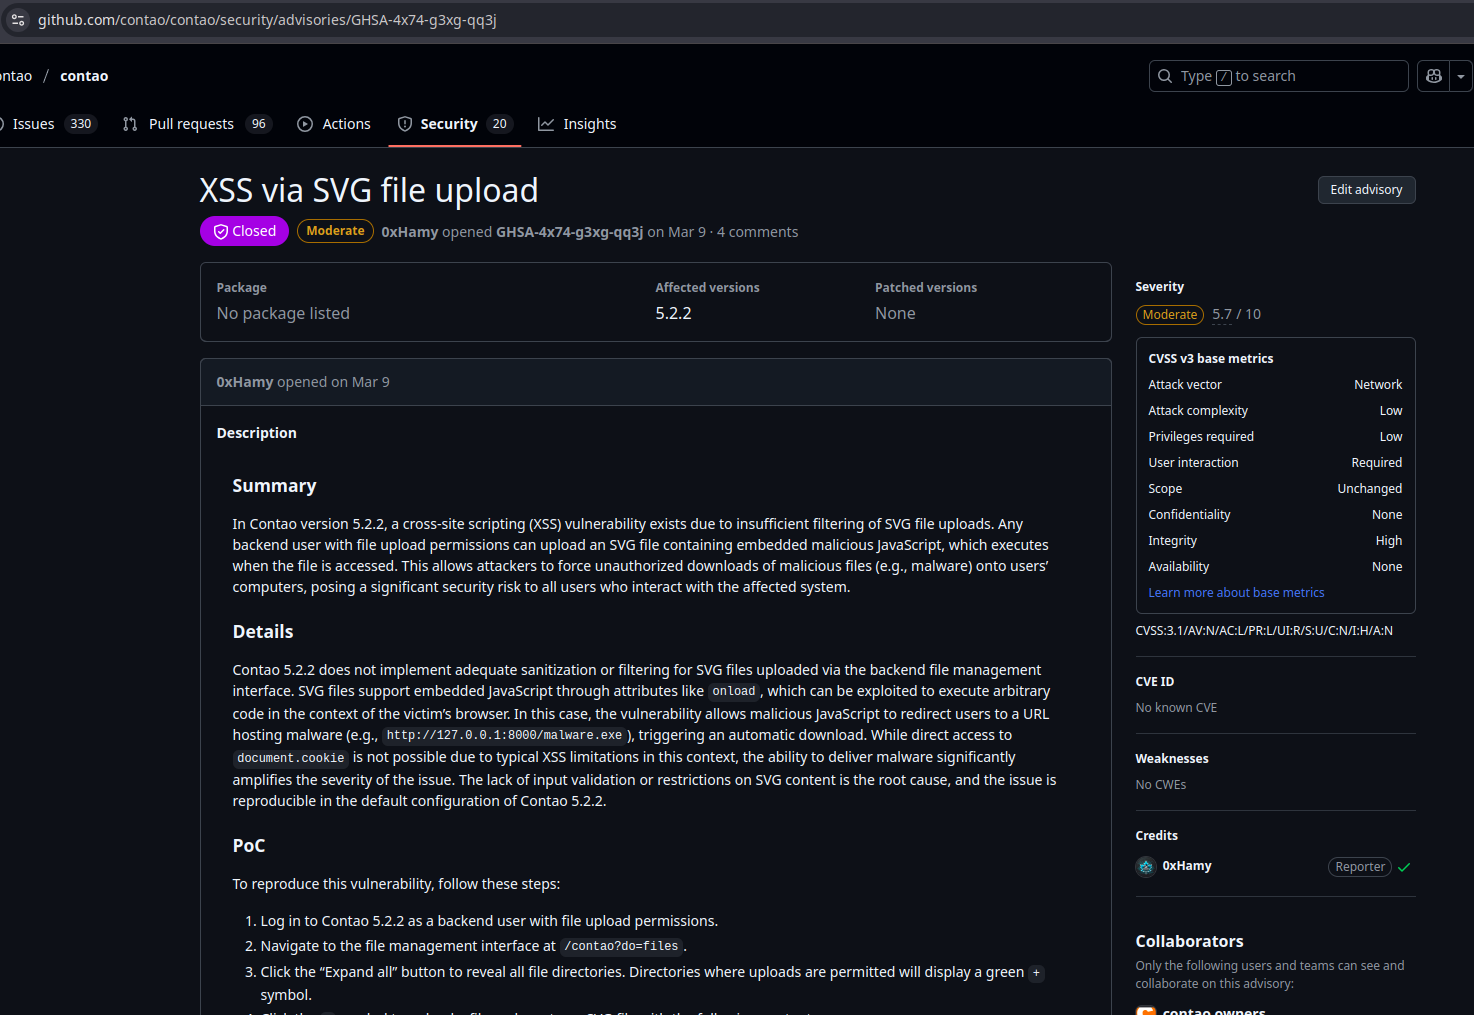Viewport: 1474px width, 1015px height.
Task: Click the Integrity High value
Action: click(x=1389, y=541)
